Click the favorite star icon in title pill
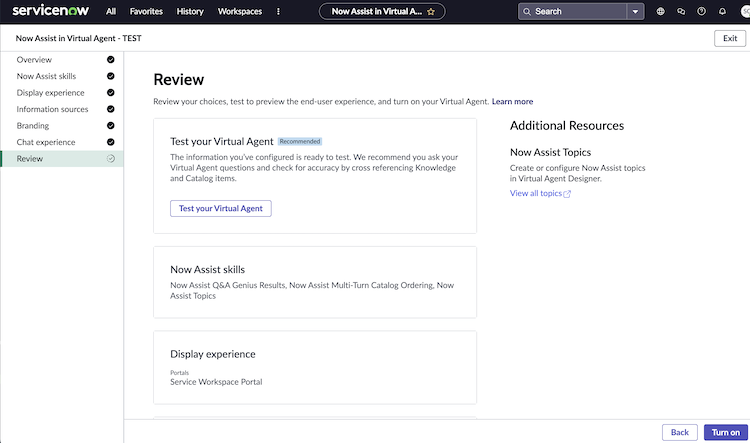 coord(431,11)
